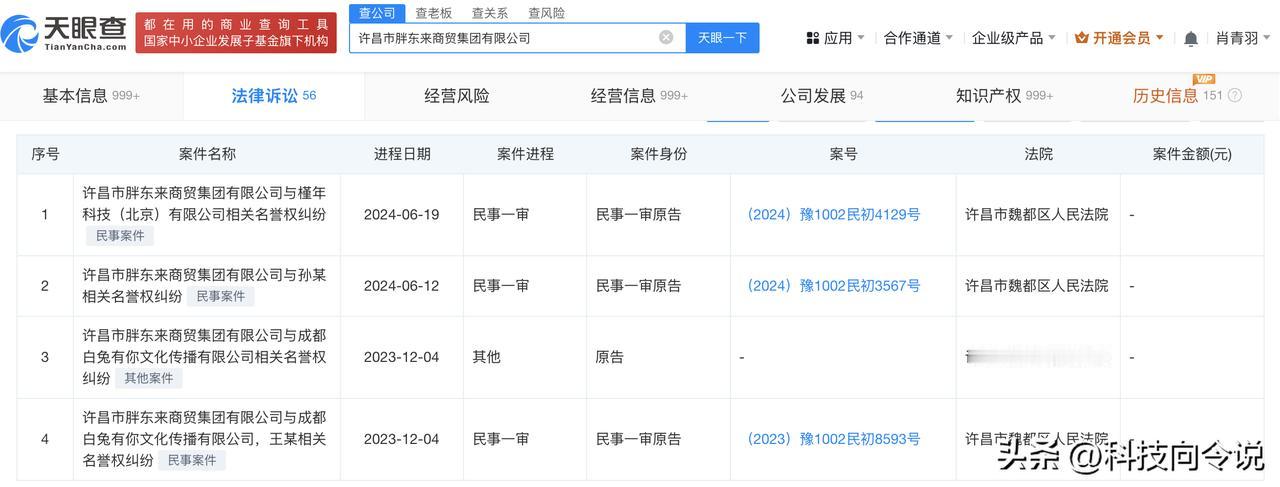The image size is (1280, 487).
Task: Expand the 应用 dropdown menu
Action: pos(836,38)
